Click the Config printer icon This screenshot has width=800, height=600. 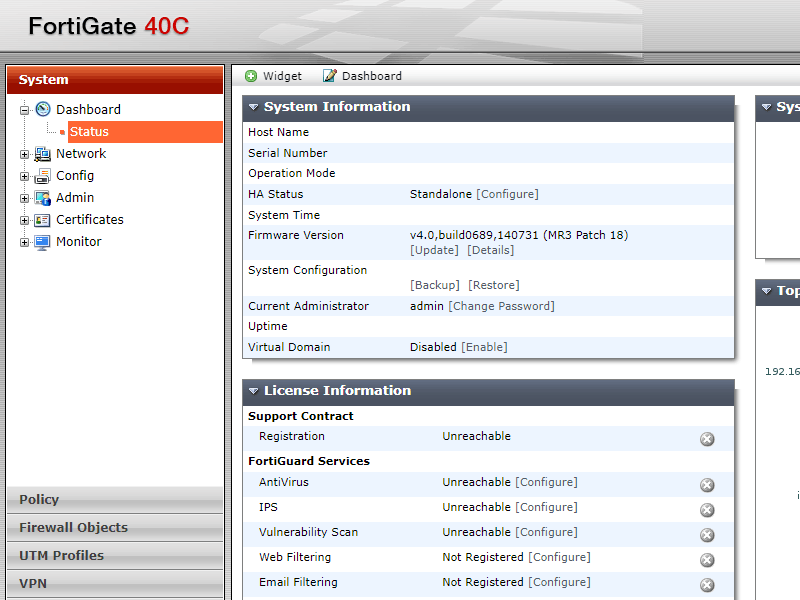[x=42, y=176]
